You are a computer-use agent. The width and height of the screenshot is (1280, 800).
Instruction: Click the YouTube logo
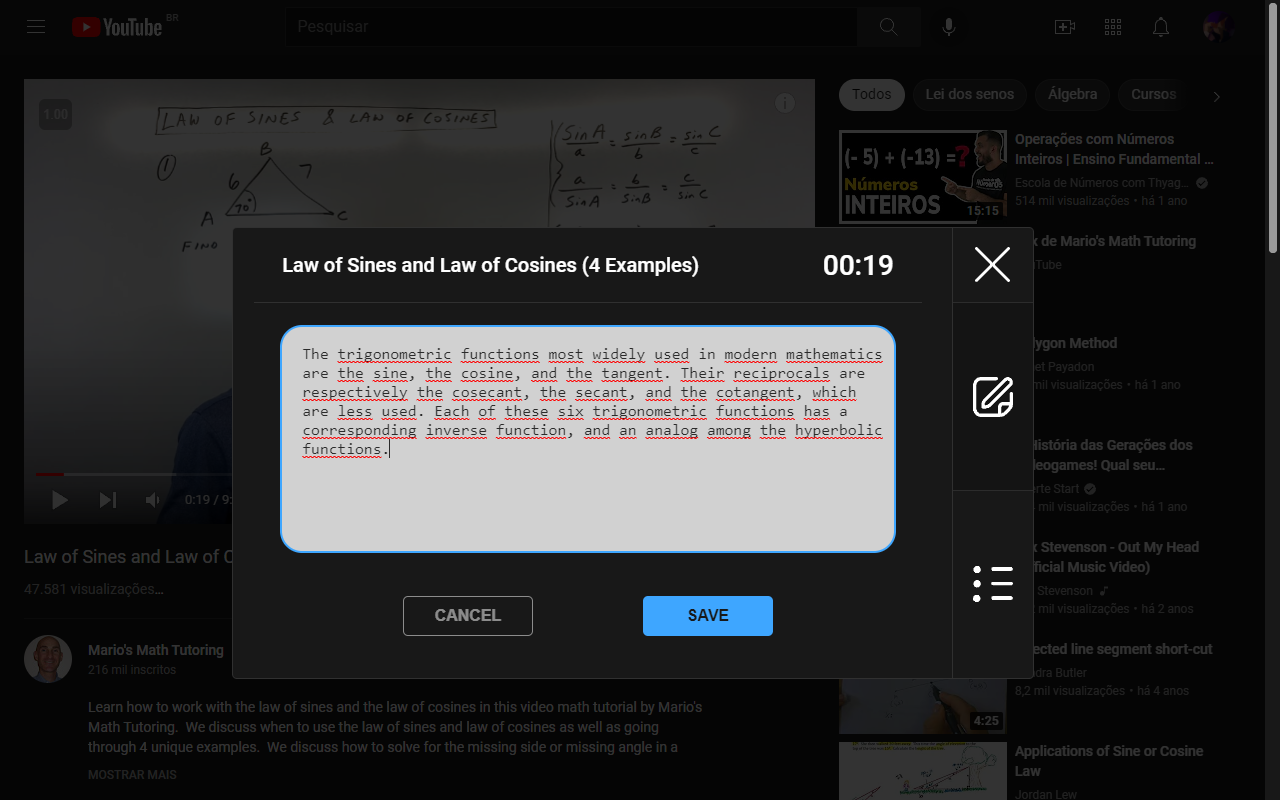tap(120, 27)
